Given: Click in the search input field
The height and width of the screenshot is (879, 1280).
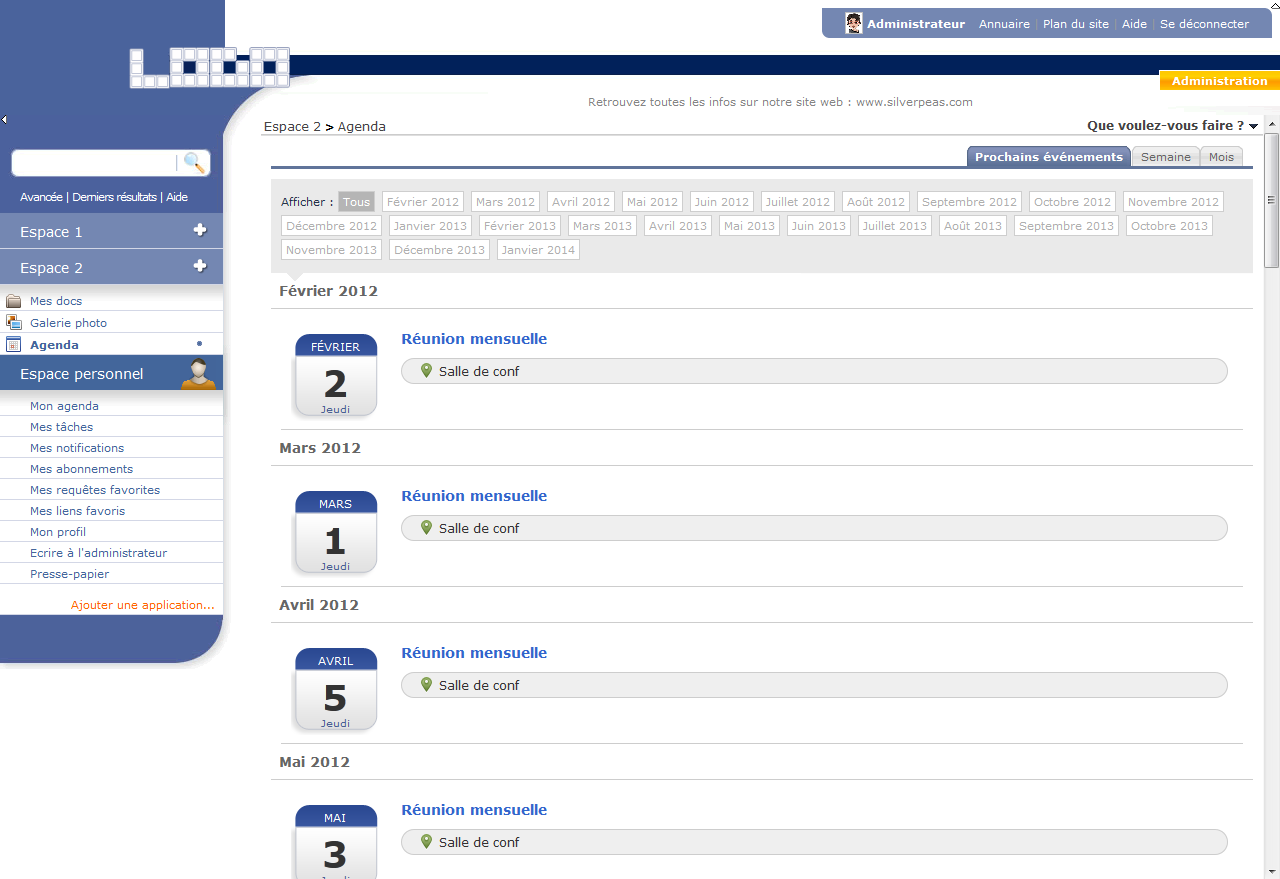Looking at the screenshot, I should pyautogui.click(x=95, y=163).
